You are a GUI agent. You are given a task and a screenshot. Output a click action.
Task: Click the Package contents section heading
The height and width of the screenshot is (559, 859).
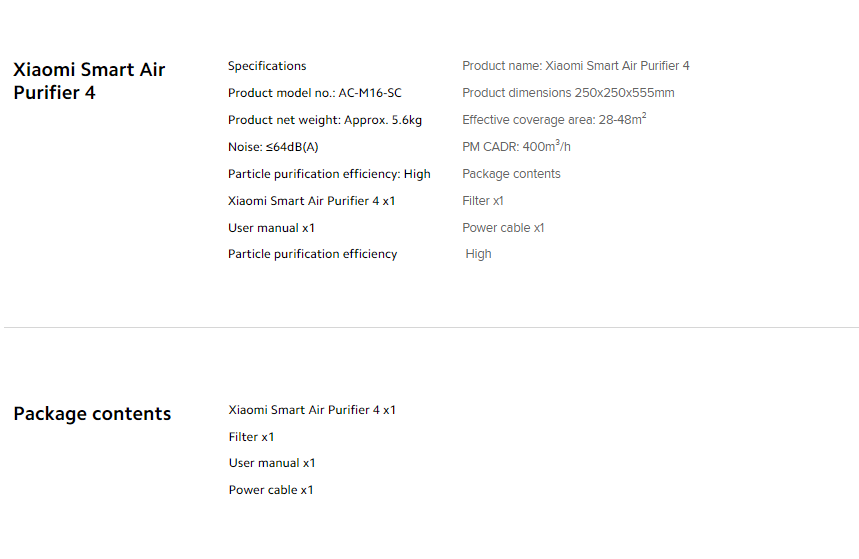tap(92, 414)
